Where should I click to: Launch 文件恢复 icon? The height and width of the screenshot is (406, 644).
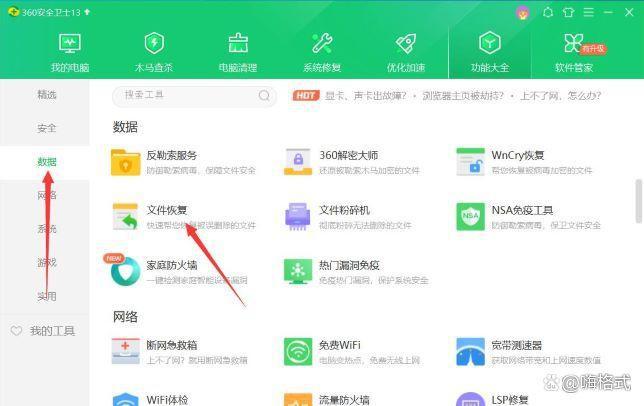[x=126, y=217]
